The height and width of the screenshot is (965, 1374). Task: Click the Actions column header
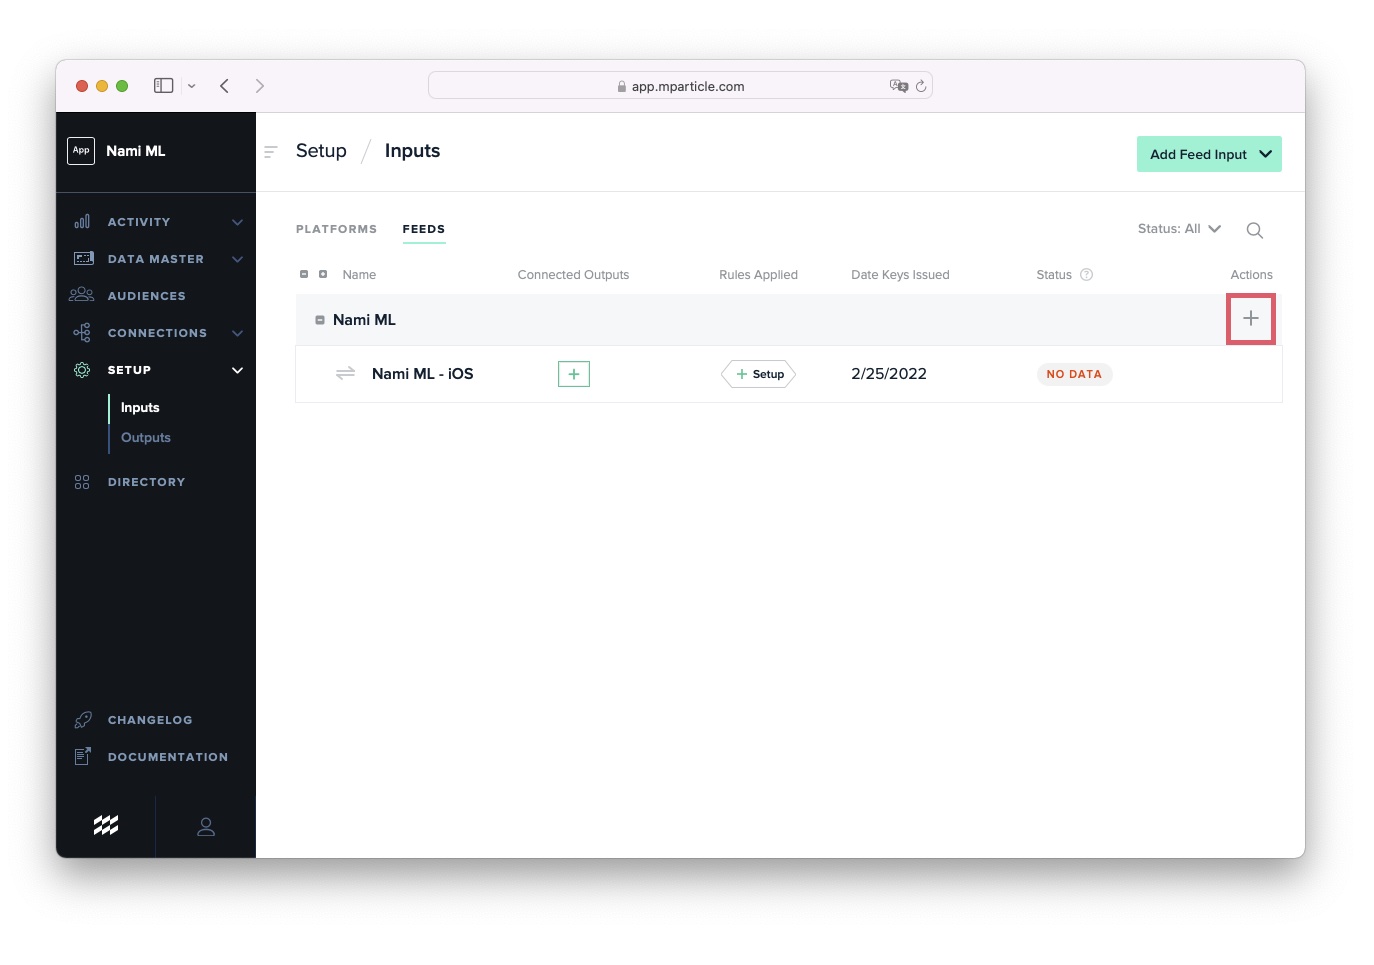(x=1251, y=275)
